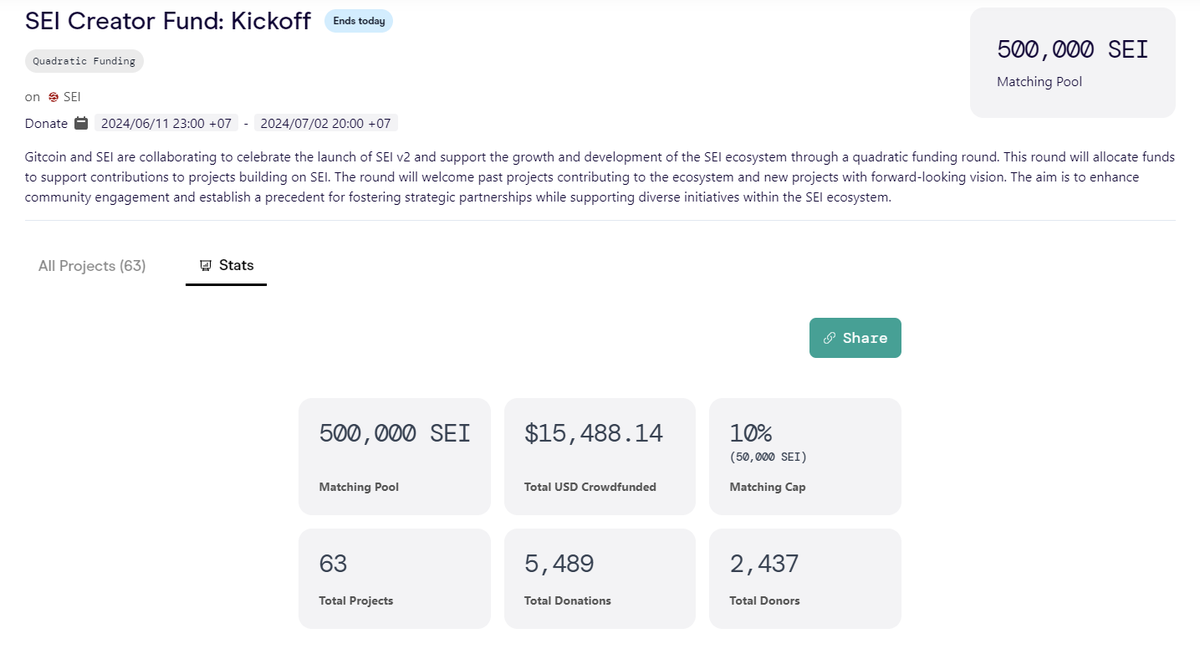1200x654 pixels.
Task: Click the Total Projects card showing 63
Action: pos(394,578)
